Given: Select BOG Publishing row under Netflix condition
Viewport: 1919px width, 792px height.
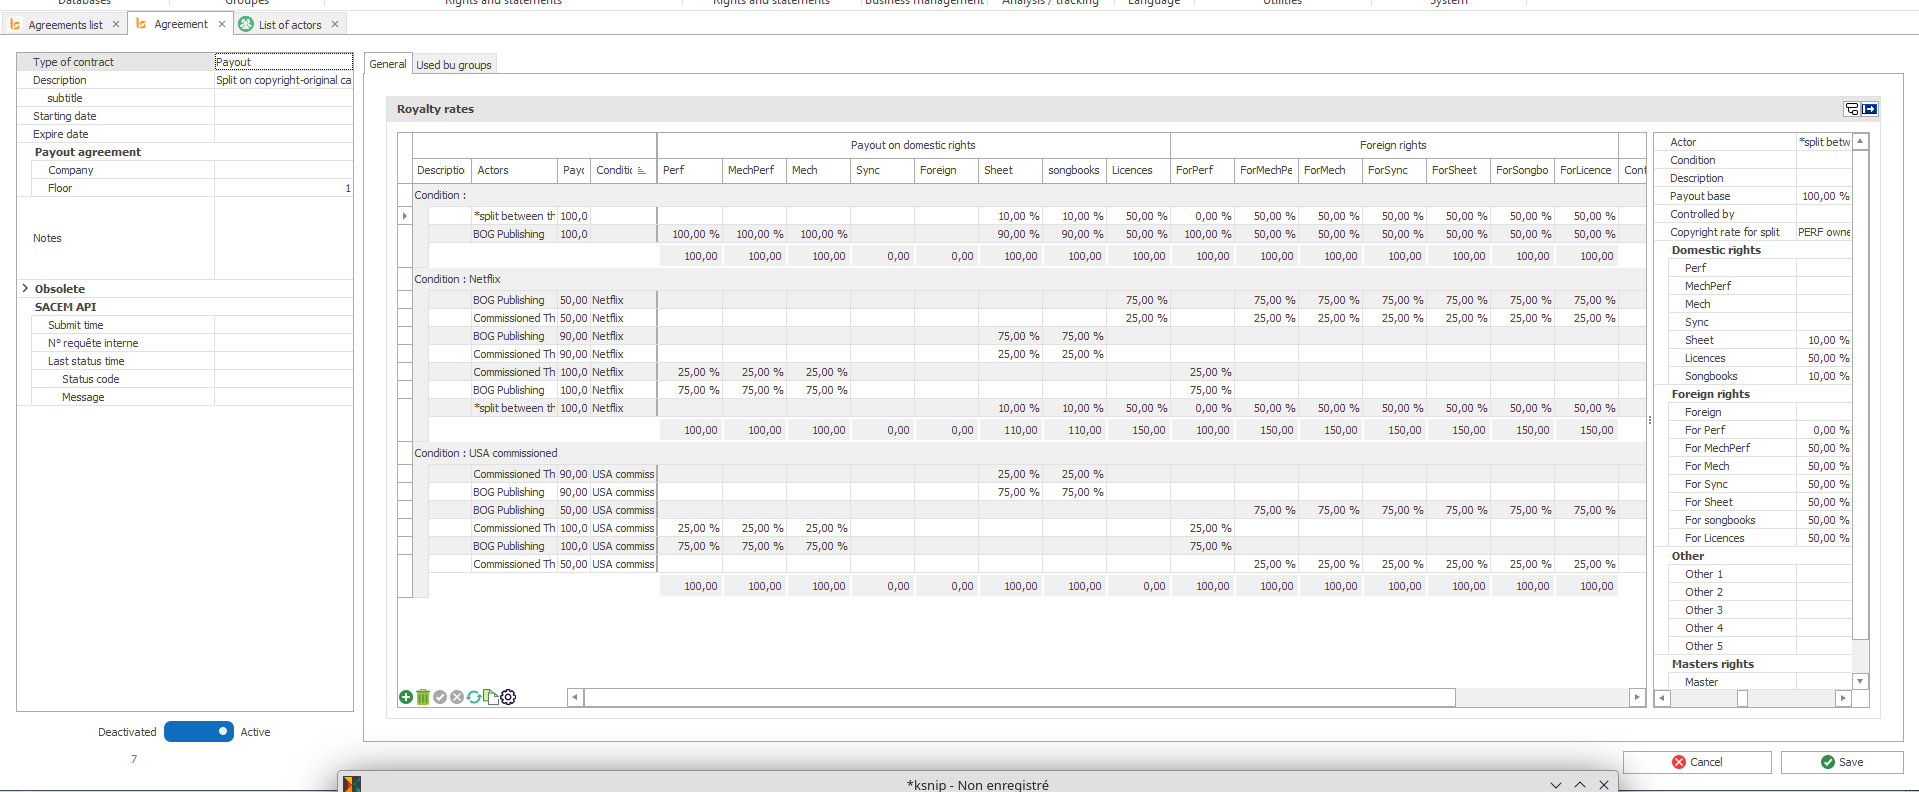Looking at the screenshot, I should pos(509,300).
